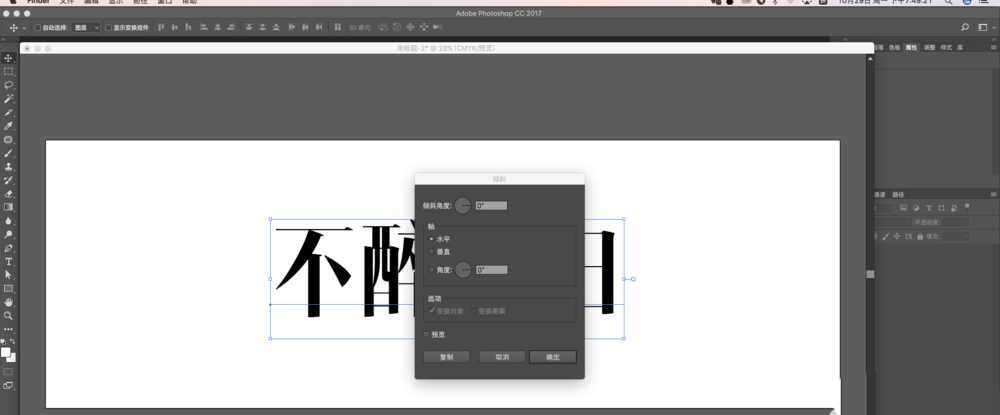
Task: Enable the 自动选择 checkbox
Action: pyautogui.click(x=38, y=28)
